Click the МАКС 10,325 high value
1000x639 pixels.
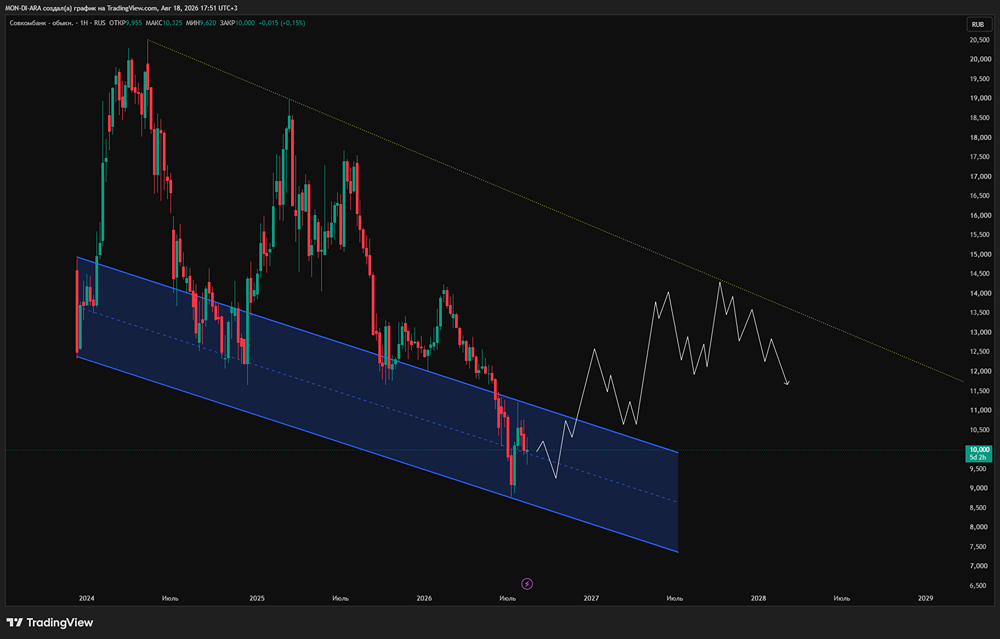click(163, 23)
